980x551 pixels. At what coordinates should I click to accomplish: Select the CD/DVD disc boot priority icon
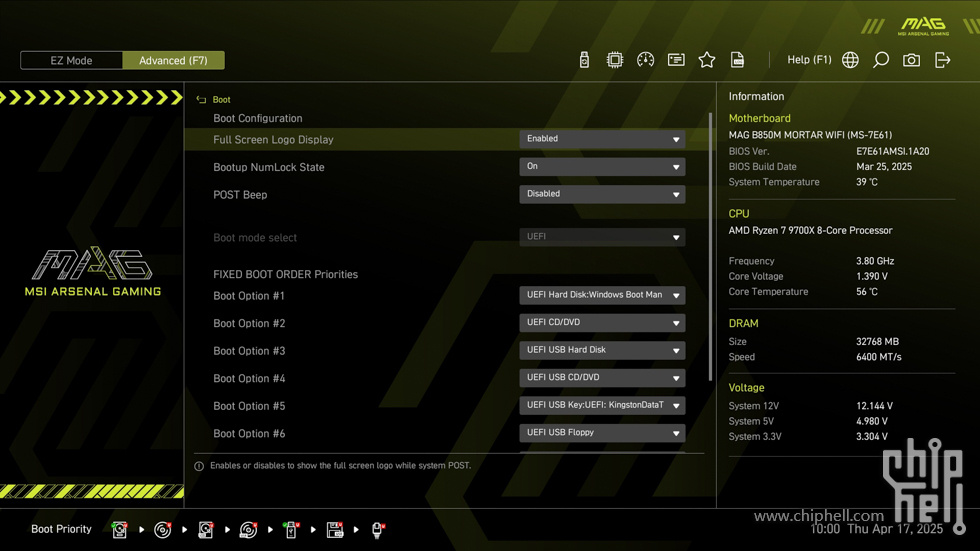click(162, 530)
